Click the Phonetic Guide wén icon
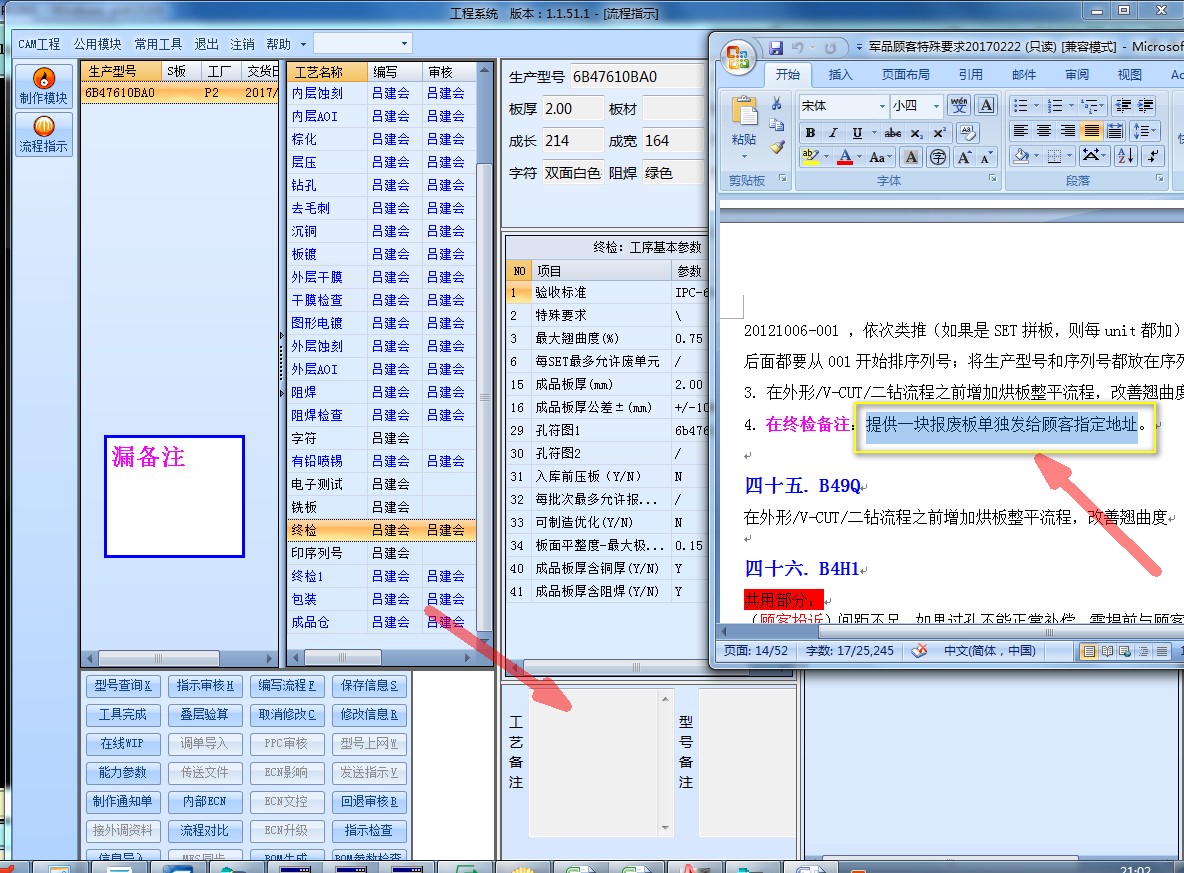This screenshot has width=1184, height=873. pyautogui.click(x=959, y=105)
